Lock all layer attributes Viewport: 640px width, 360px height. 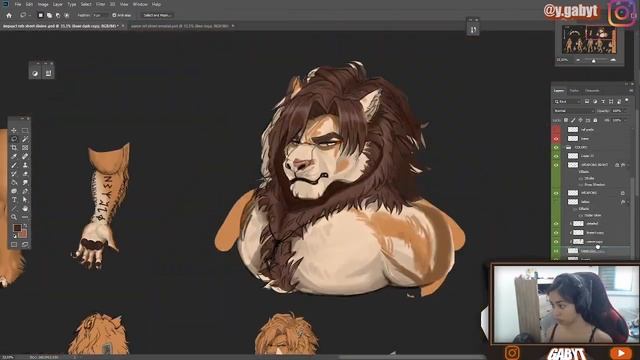click(x=595, y=120)
